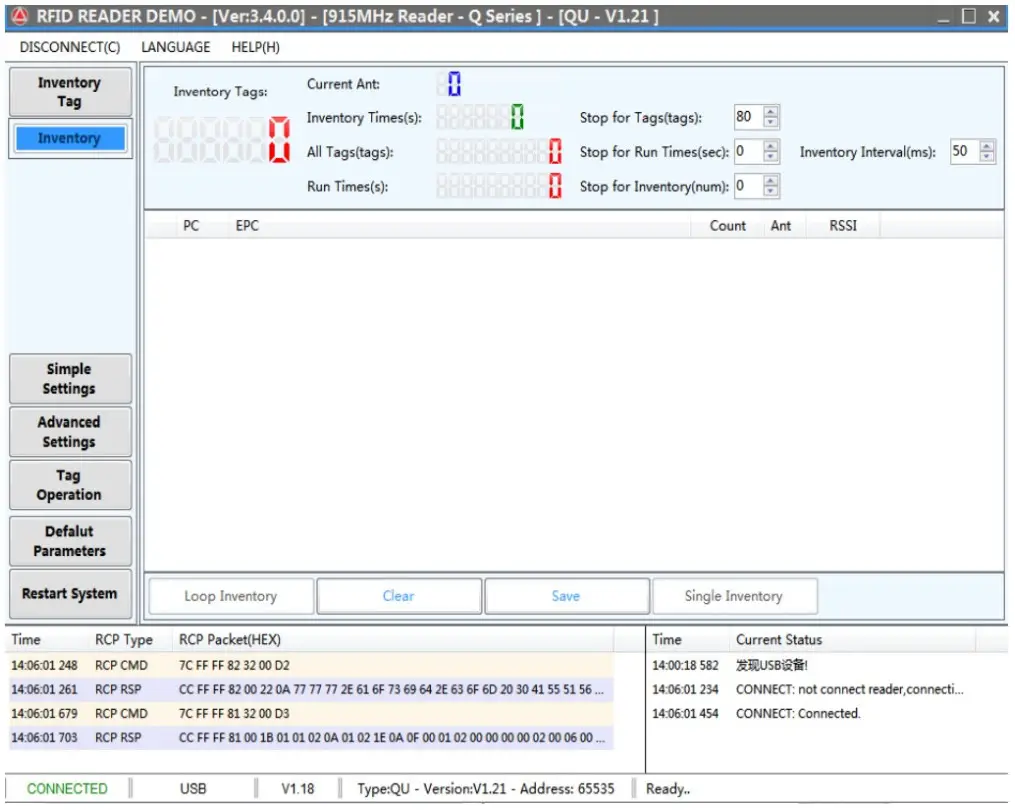1015x810 pixels.
Task: Open the Defalut Parameters panel
Action: click(x=69, y=541)
